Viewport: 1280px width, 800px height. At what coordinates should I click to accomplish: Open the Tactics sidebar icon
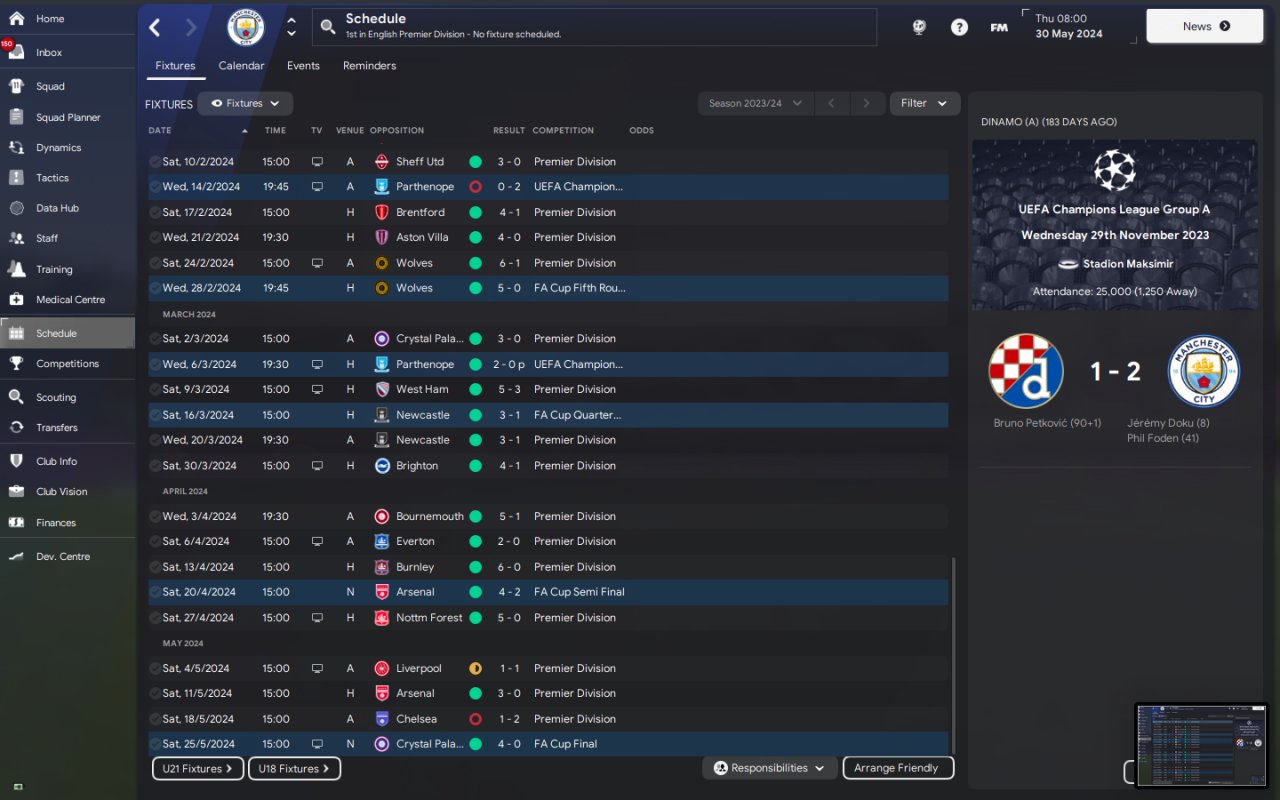tap(16, 178)
